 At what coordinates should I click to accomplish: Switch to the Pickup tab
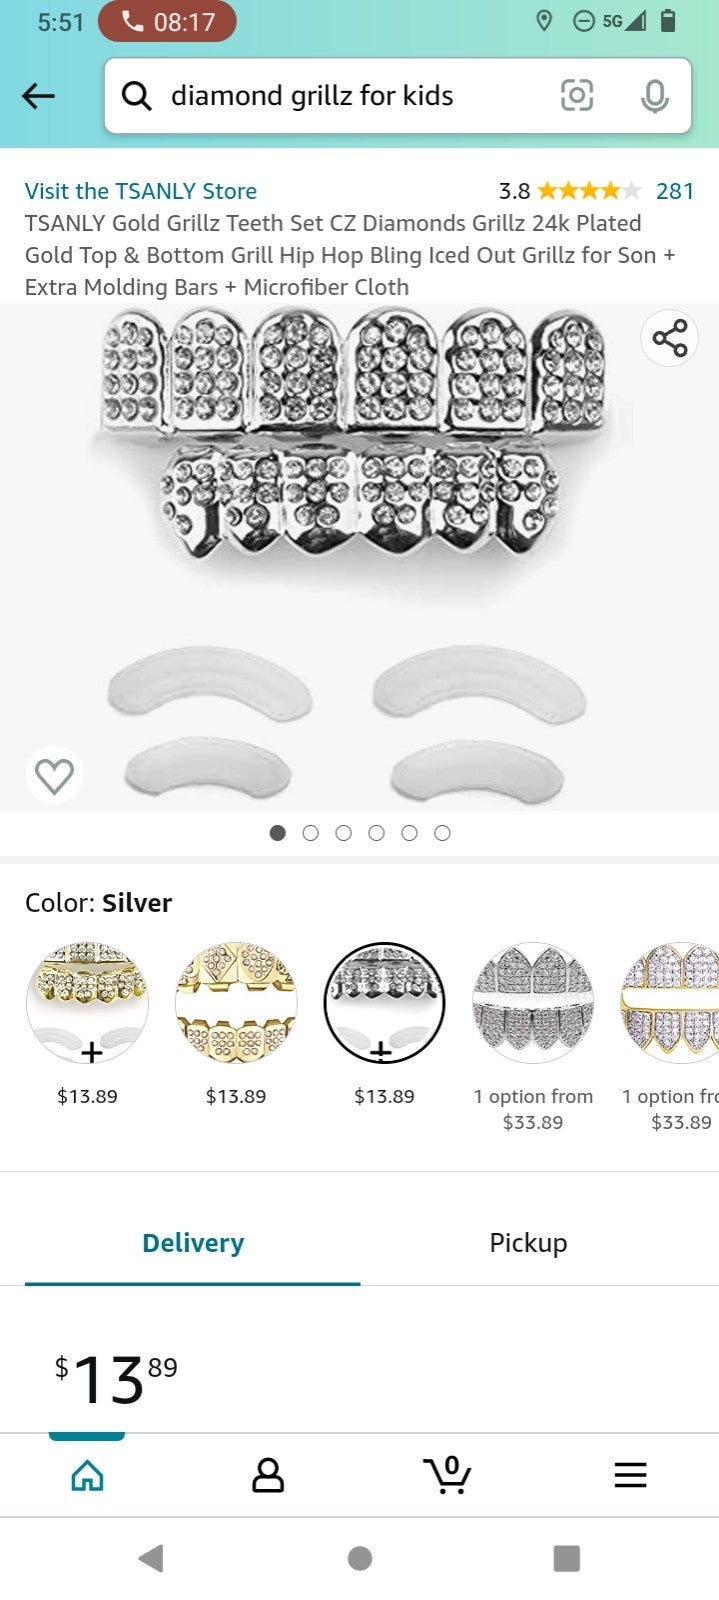(x=528, y=1243)
